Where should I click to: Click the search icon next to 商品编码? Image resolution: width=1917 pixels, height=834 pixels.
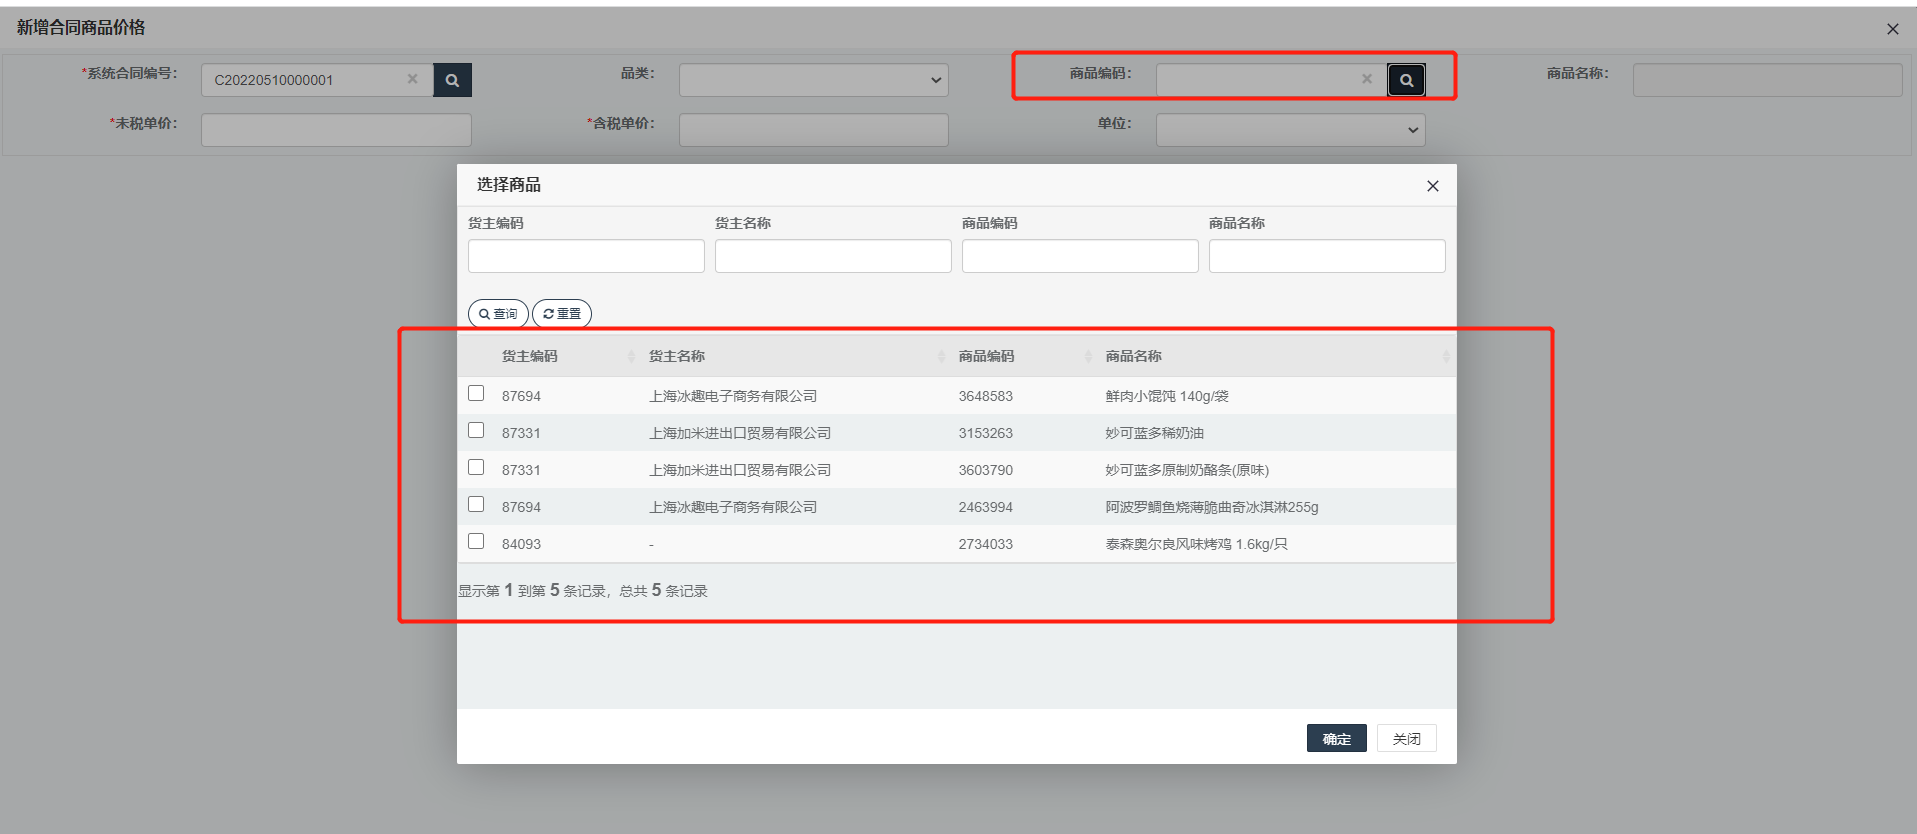coord(1406,80)
